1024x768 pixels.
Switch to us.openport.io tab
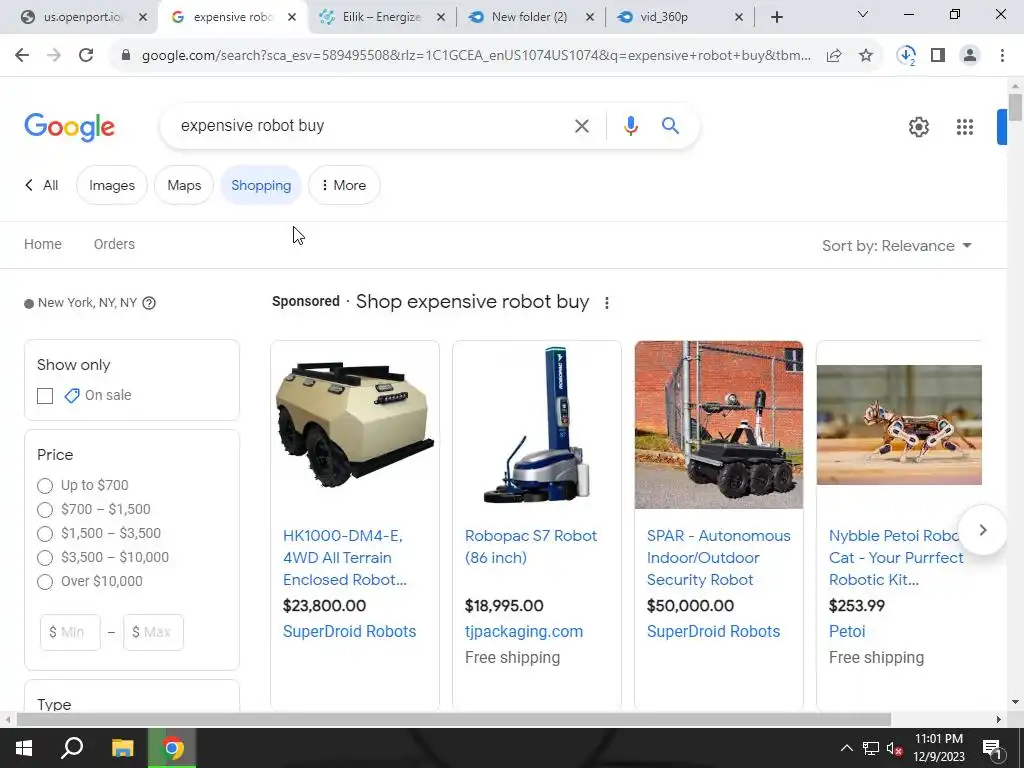pos(81,17)
